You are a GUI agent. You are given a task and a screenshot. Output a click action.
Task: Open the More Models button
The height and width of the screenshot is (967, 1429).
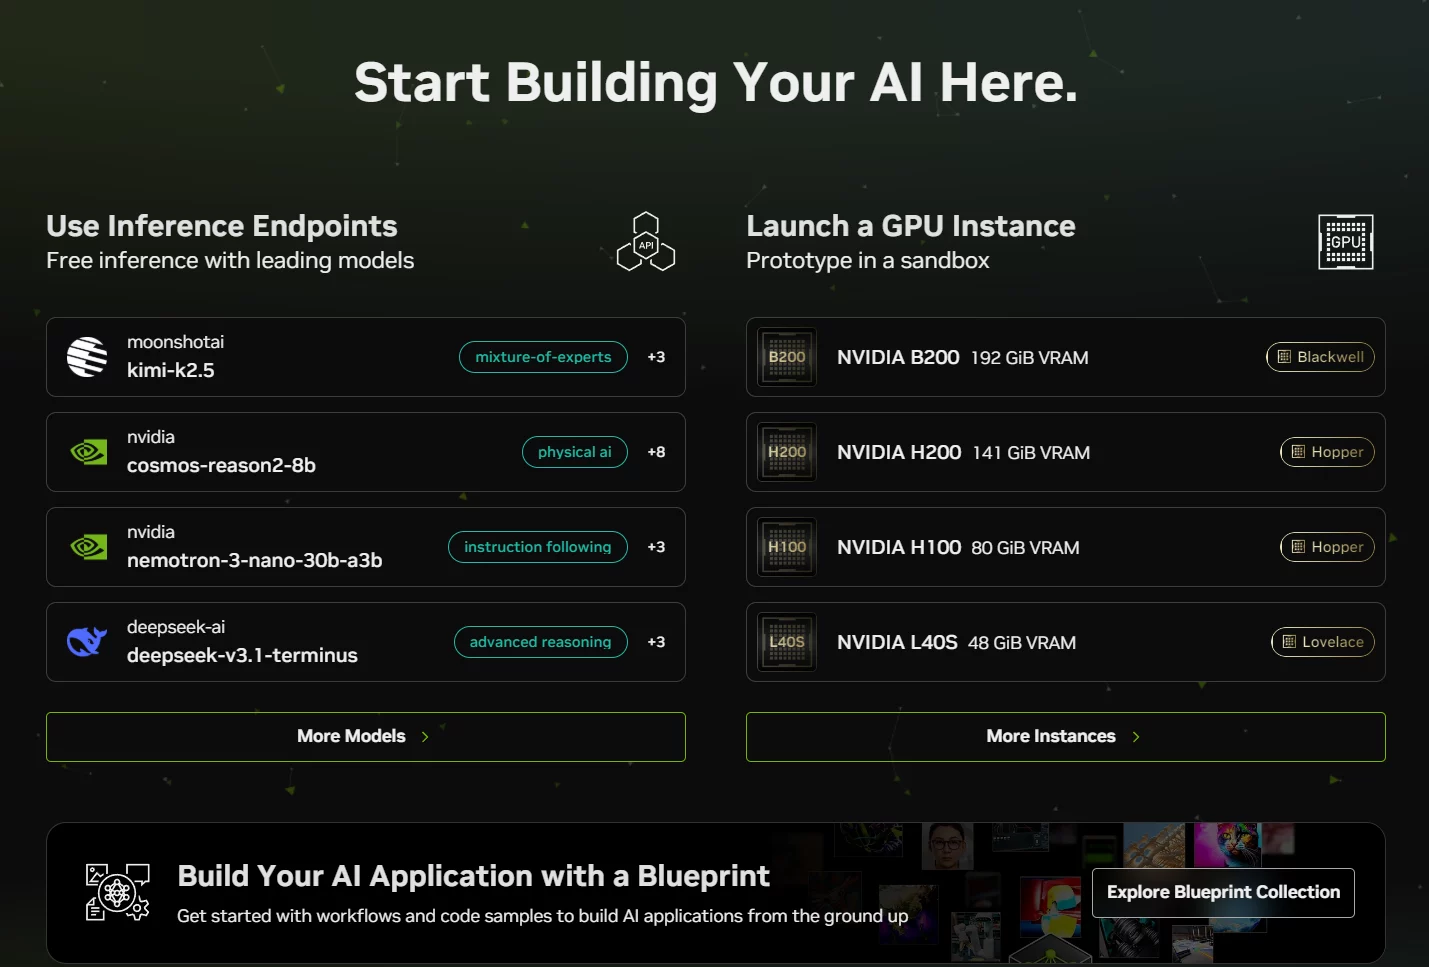(x=365, y=737)
